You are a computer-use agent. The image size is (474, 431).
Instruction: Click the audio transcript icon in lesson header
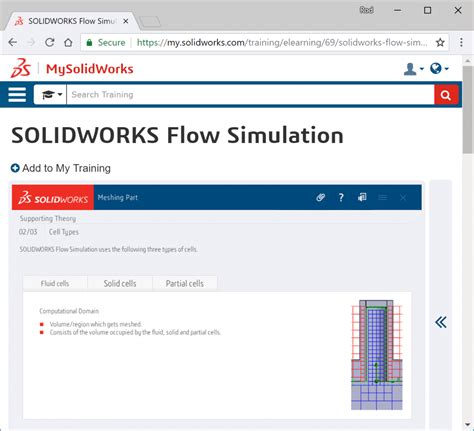[362, 197]
